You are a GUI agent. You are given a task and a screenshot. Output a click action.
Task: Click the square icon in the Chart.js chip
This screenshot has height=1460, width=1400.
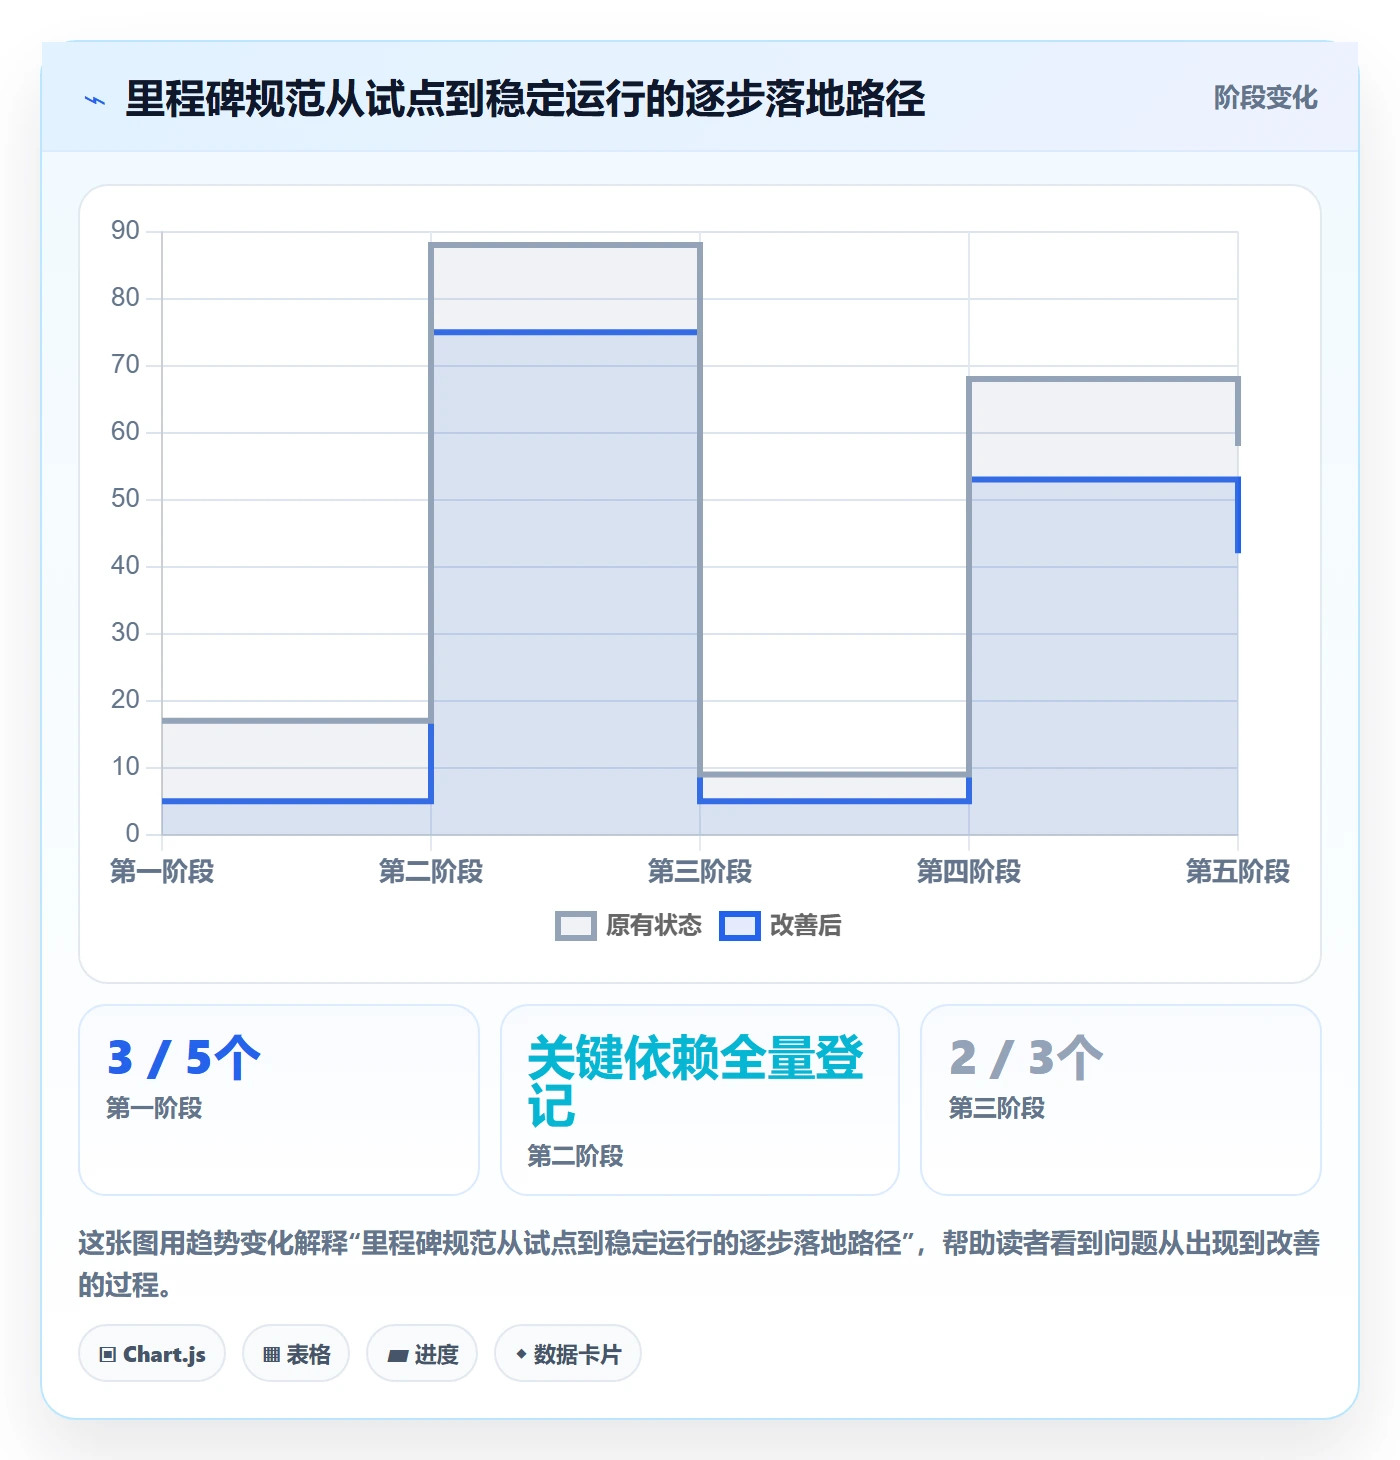point(108,1355)
